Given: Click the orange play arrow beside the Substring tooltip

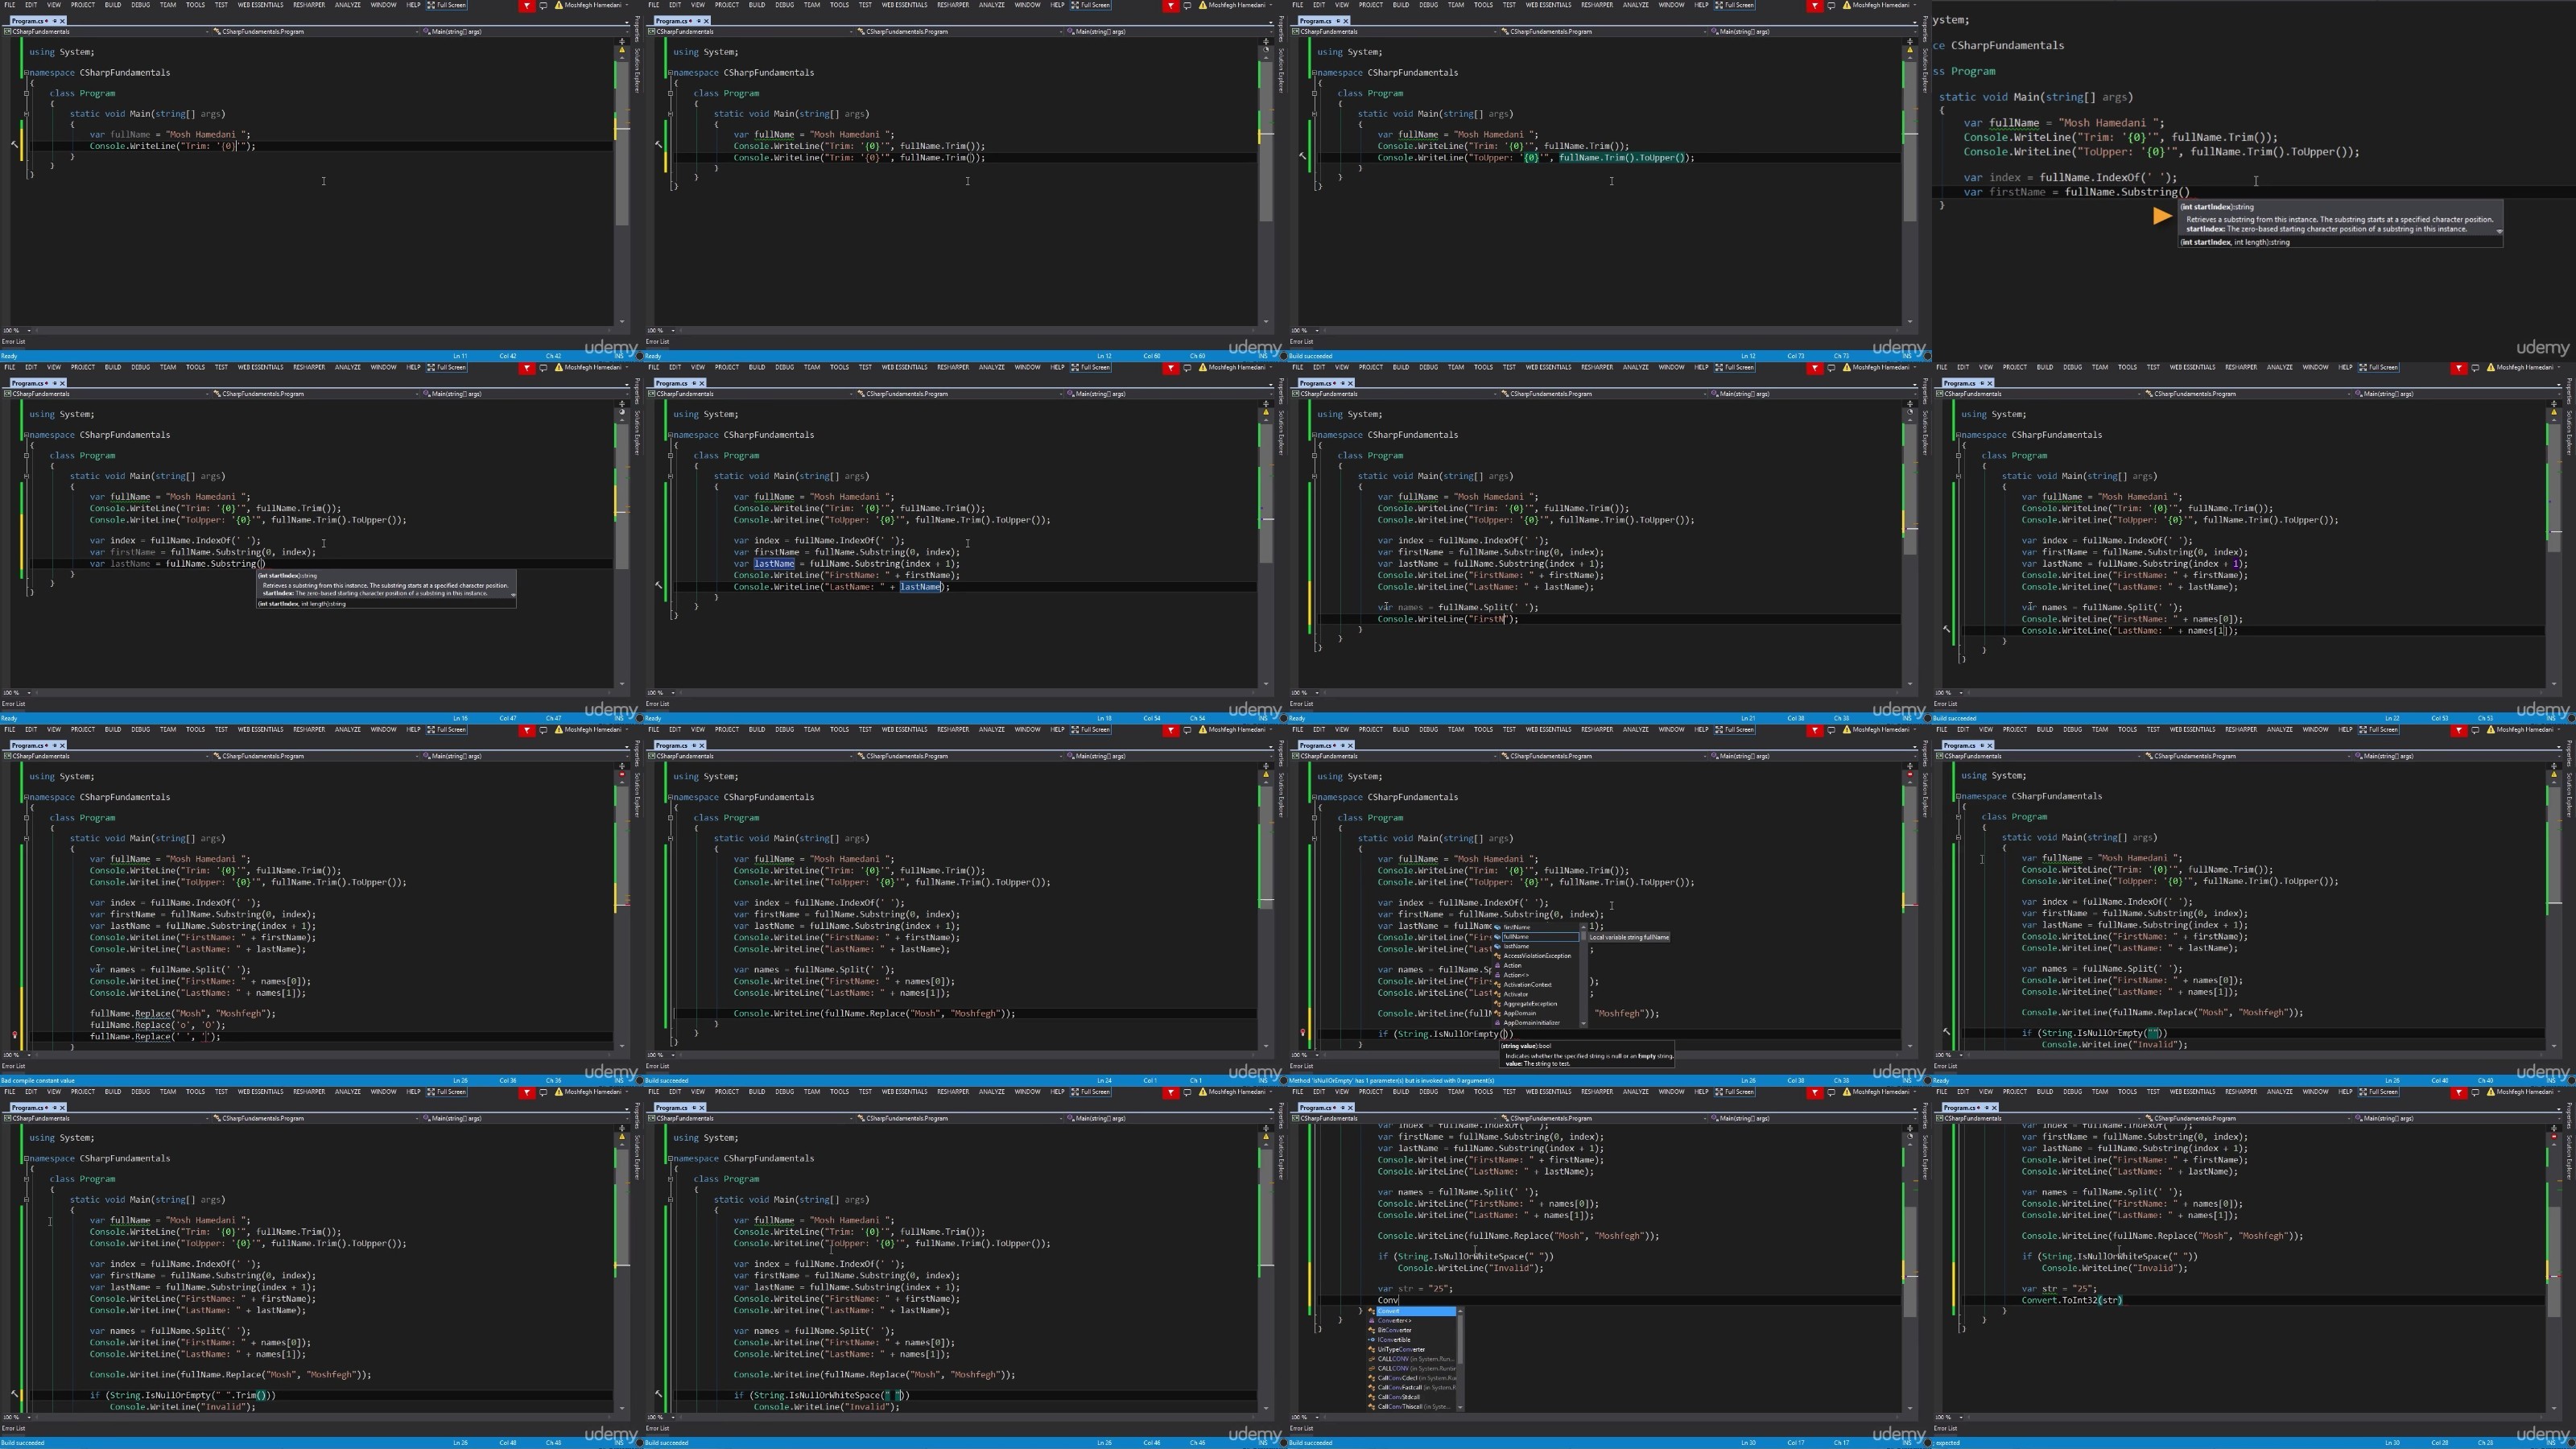Looking at the screenshot, I should click(2162, 215).
